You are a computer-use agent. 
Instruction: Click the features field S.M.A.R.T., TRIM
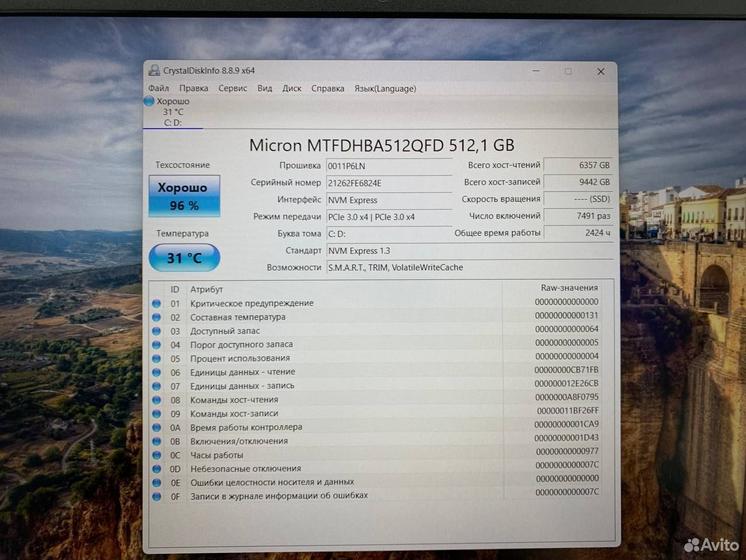coord(470,267)
